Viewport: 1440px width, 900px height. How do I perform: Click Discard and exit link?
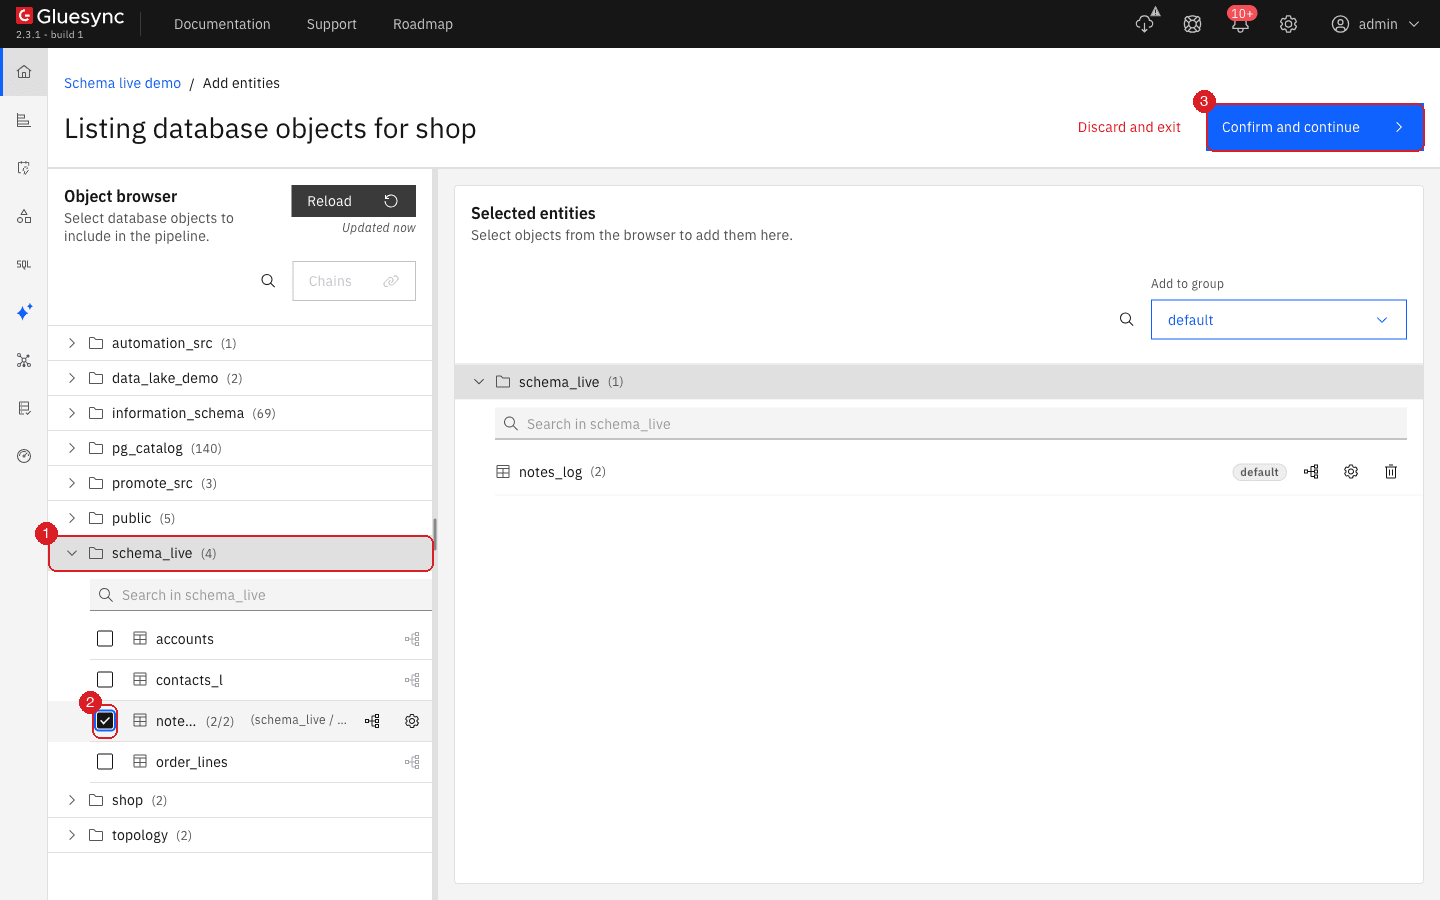click(x=1129, y=127)
